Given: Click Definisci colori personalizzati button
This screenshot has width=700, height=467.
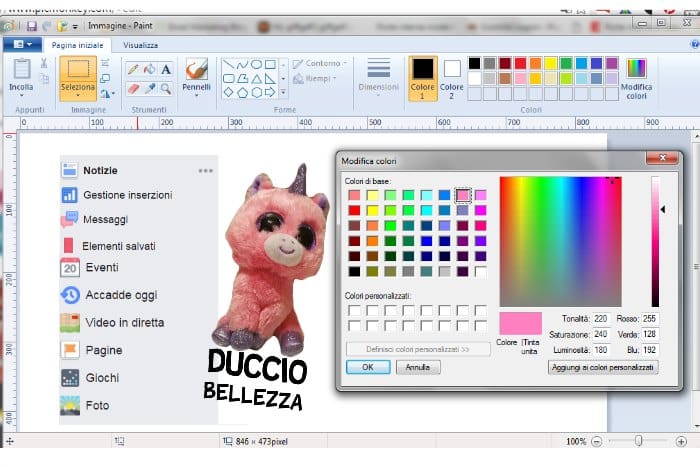Looking at the screenshot, I should coord(418,349).
